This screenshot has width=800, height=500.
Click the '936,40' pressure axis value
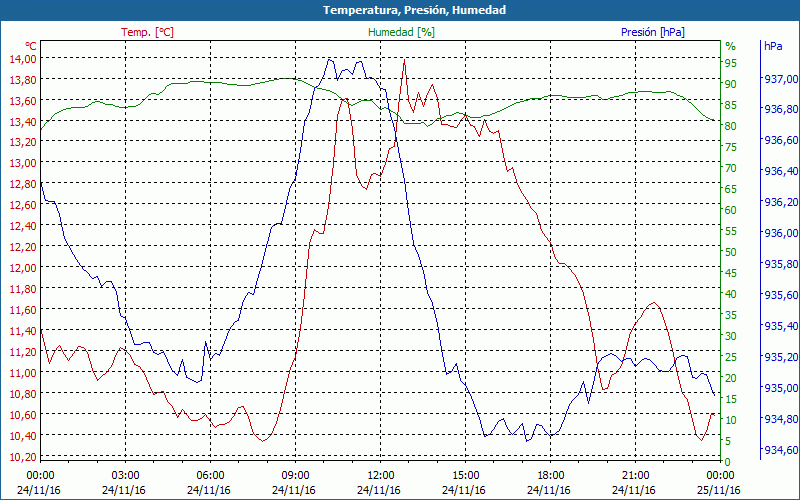tap(779, 171)
